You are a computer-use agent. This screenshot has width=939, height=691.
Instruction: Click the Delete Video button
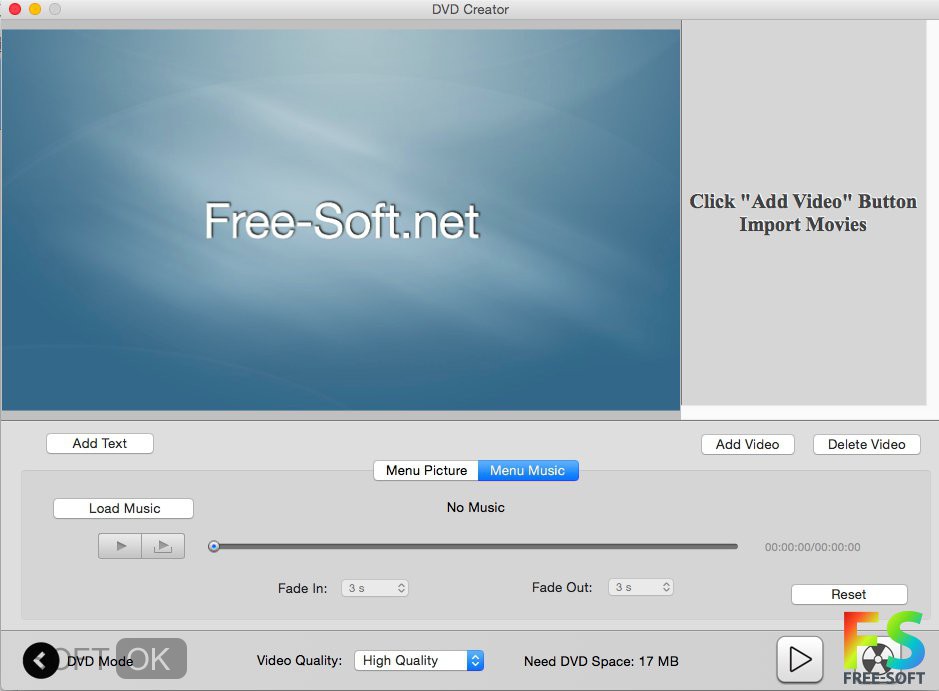tap(867, 444)
